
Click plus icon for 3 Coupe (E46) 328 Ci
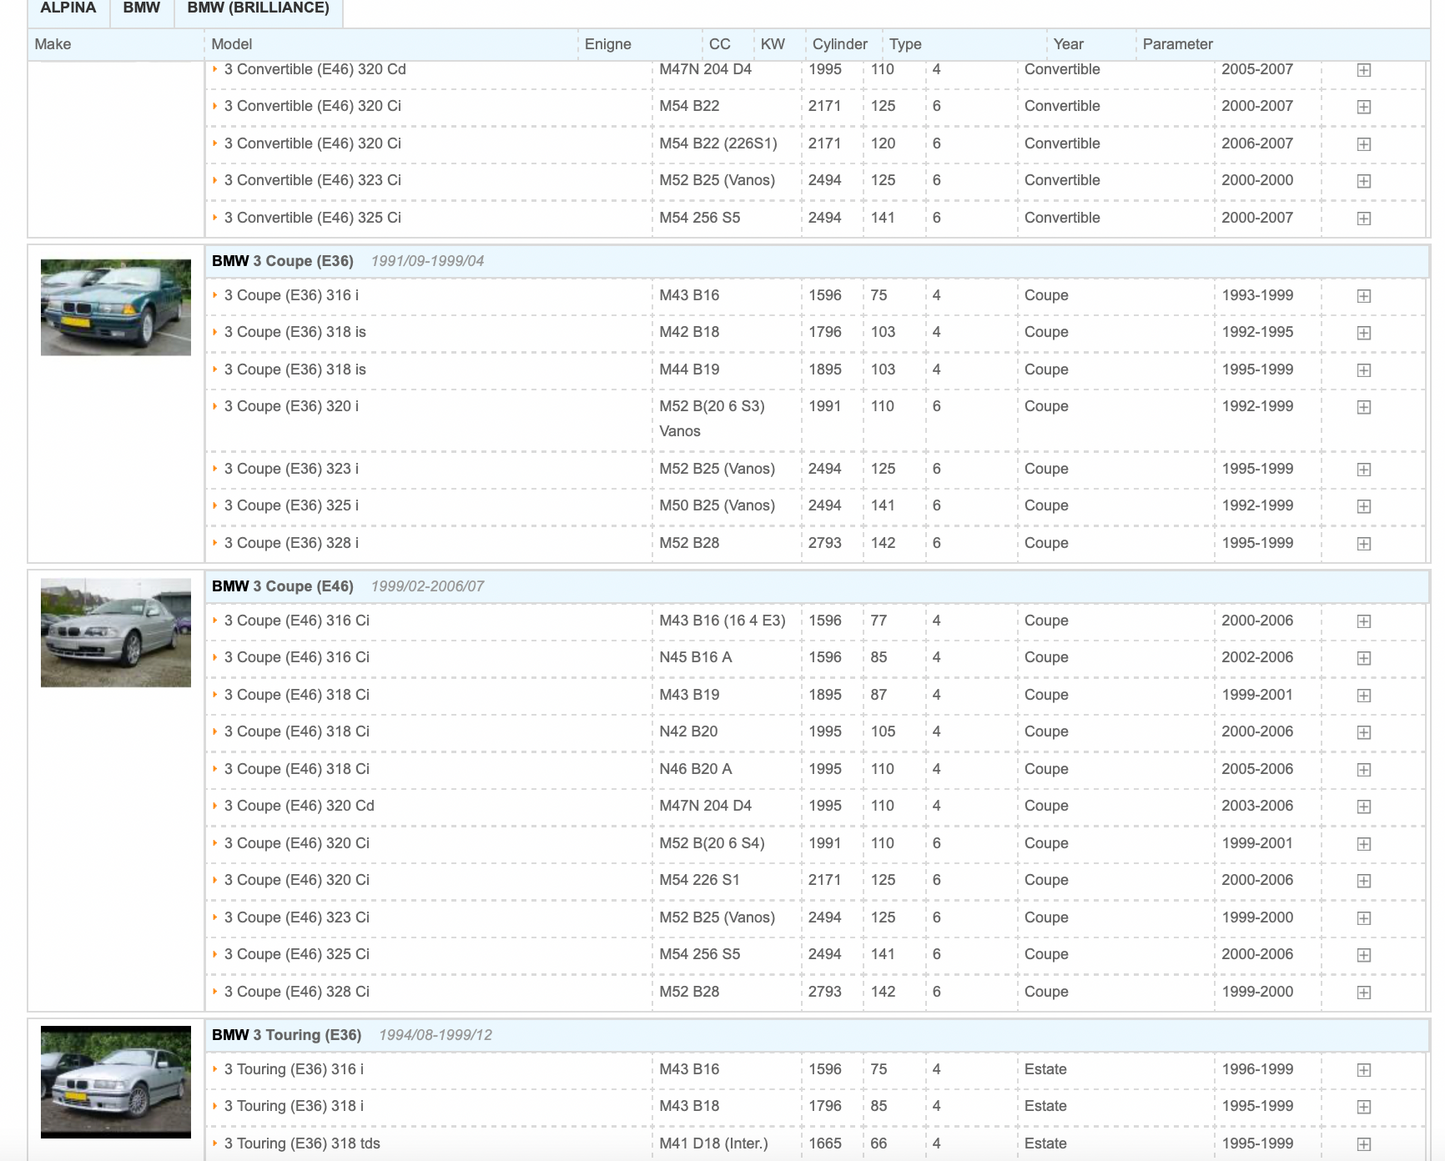[1363, 993]
